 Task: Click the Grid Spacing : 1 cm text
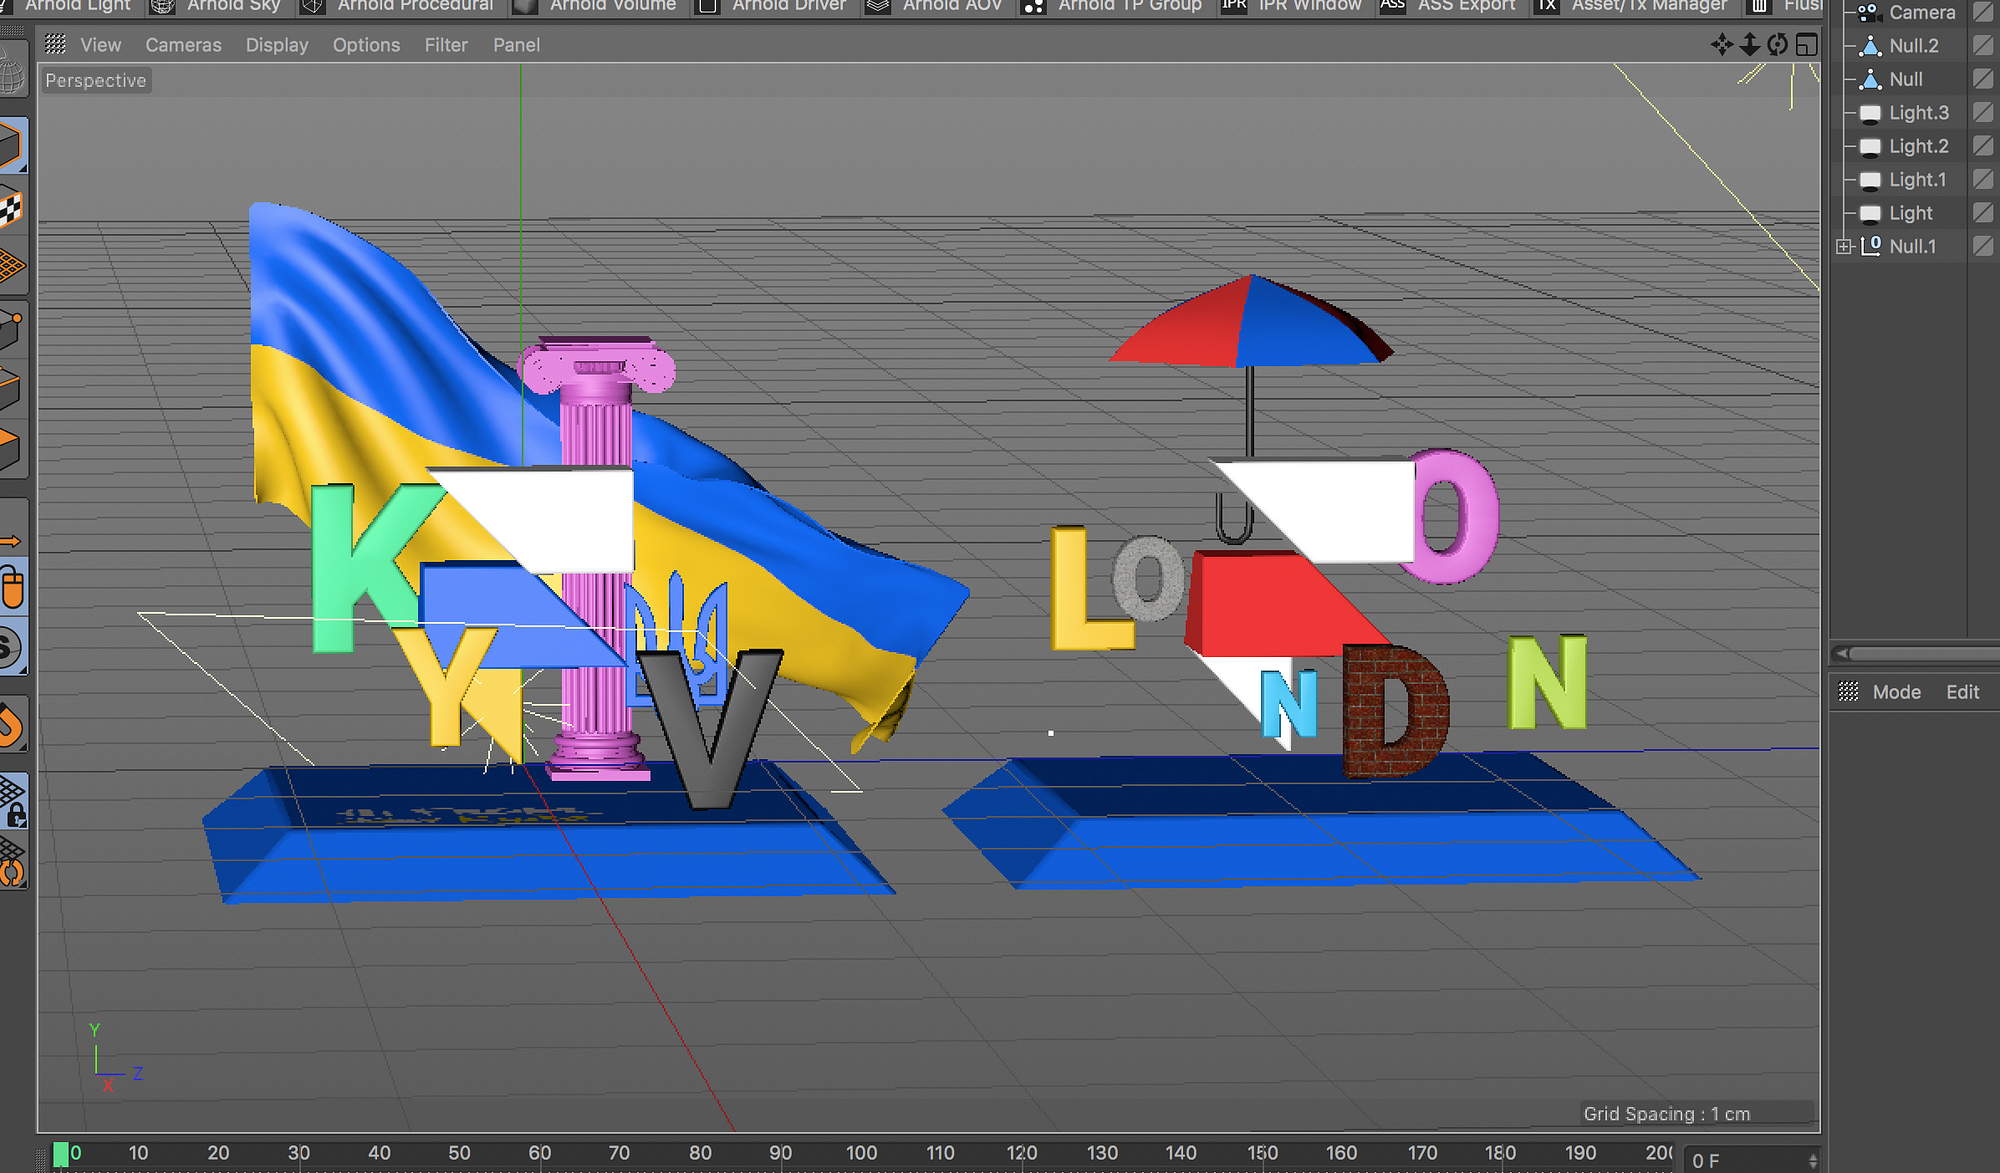pyautogui.click(x=1666, y=1114)
